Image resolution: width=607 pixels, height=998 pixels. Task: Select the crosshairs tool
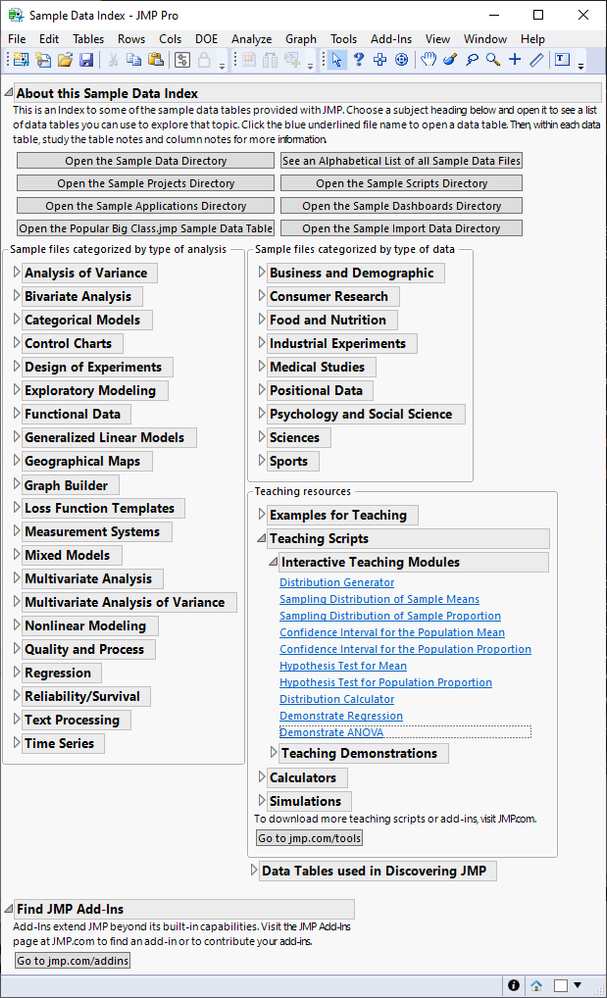[515, 60]
